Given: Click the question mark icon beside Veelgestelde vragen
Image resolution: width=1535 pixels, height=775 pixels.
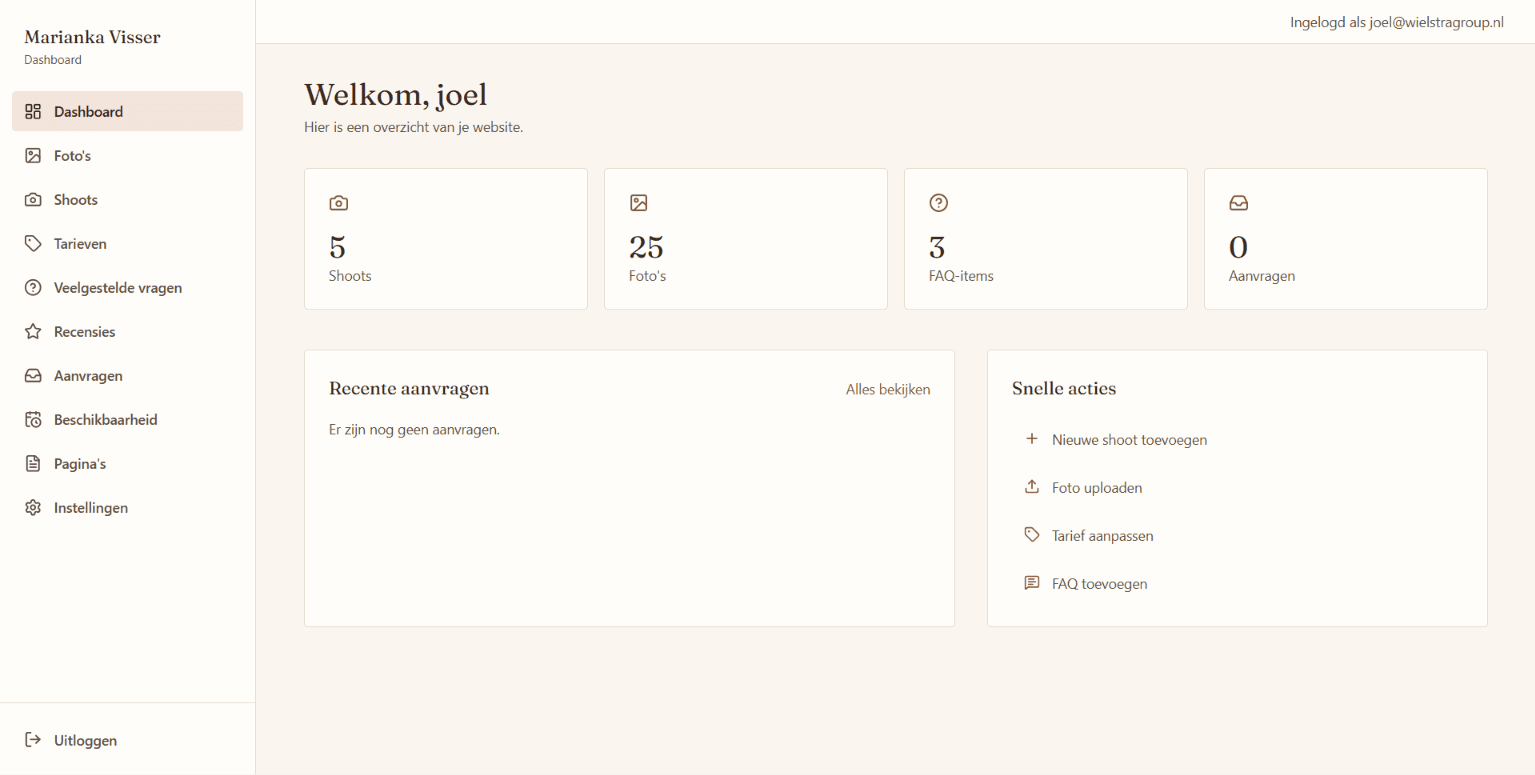Looking at the screenshot, I should click(33, 288).
